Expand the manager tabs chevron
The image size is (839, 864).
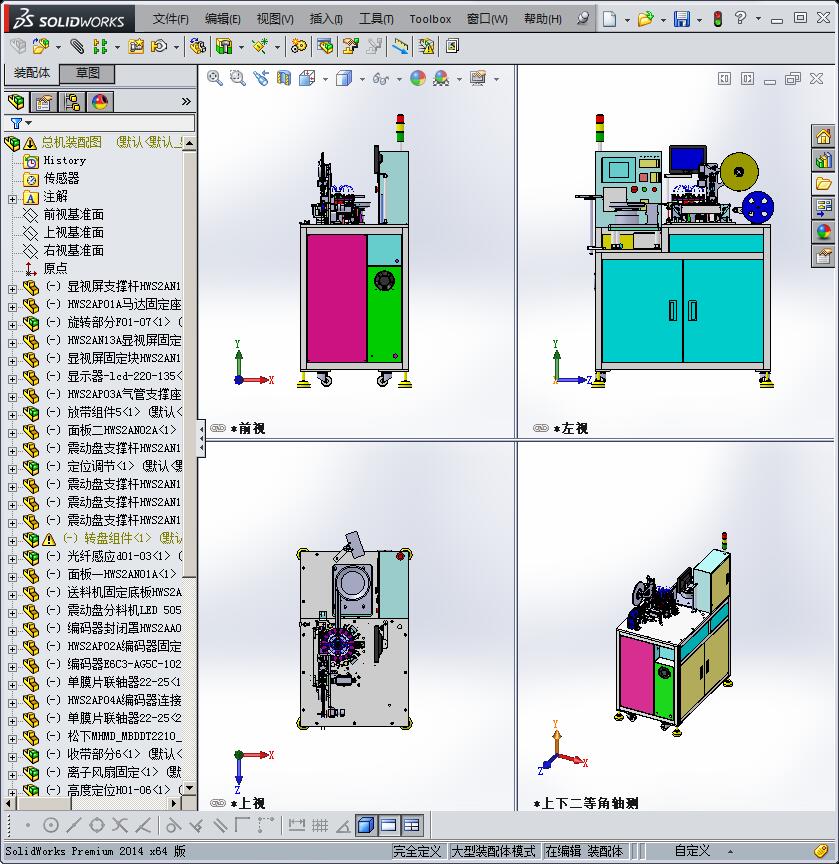point(186,102)
